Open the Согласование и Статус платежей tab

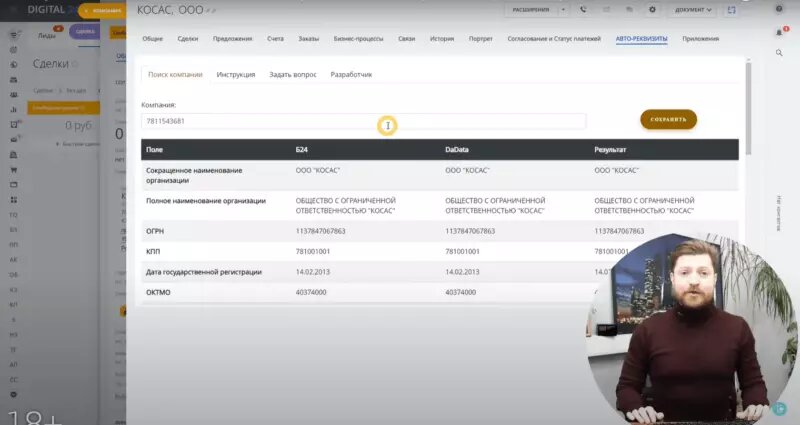click(554, 39)
